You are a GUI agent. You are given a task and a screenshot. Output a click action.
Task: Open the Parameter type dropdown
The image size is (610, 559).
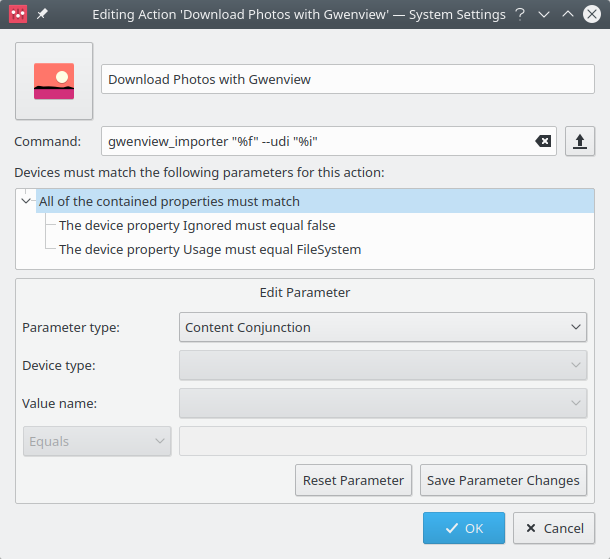click(x=383, y=327)
